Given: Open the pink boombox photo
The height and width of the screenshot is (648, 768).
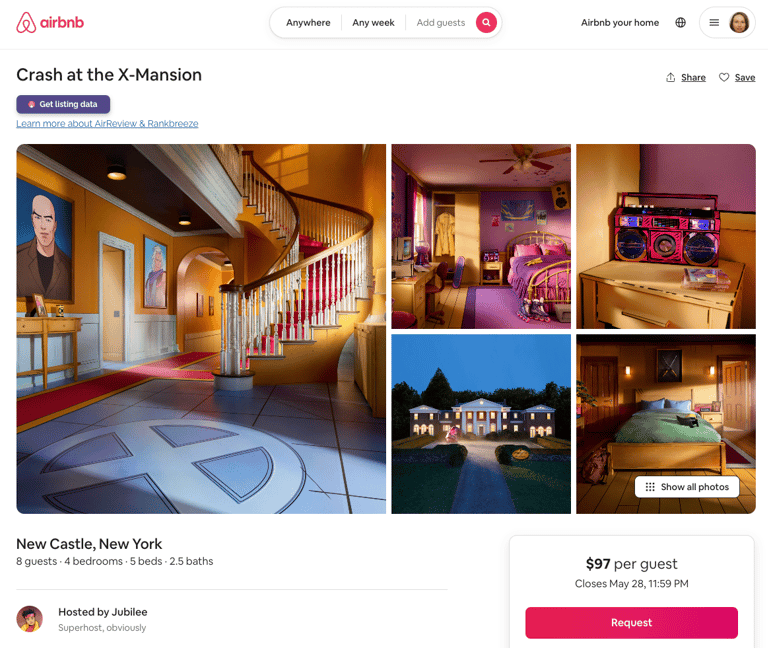Looking at the screenshot, I should (666, 236).
